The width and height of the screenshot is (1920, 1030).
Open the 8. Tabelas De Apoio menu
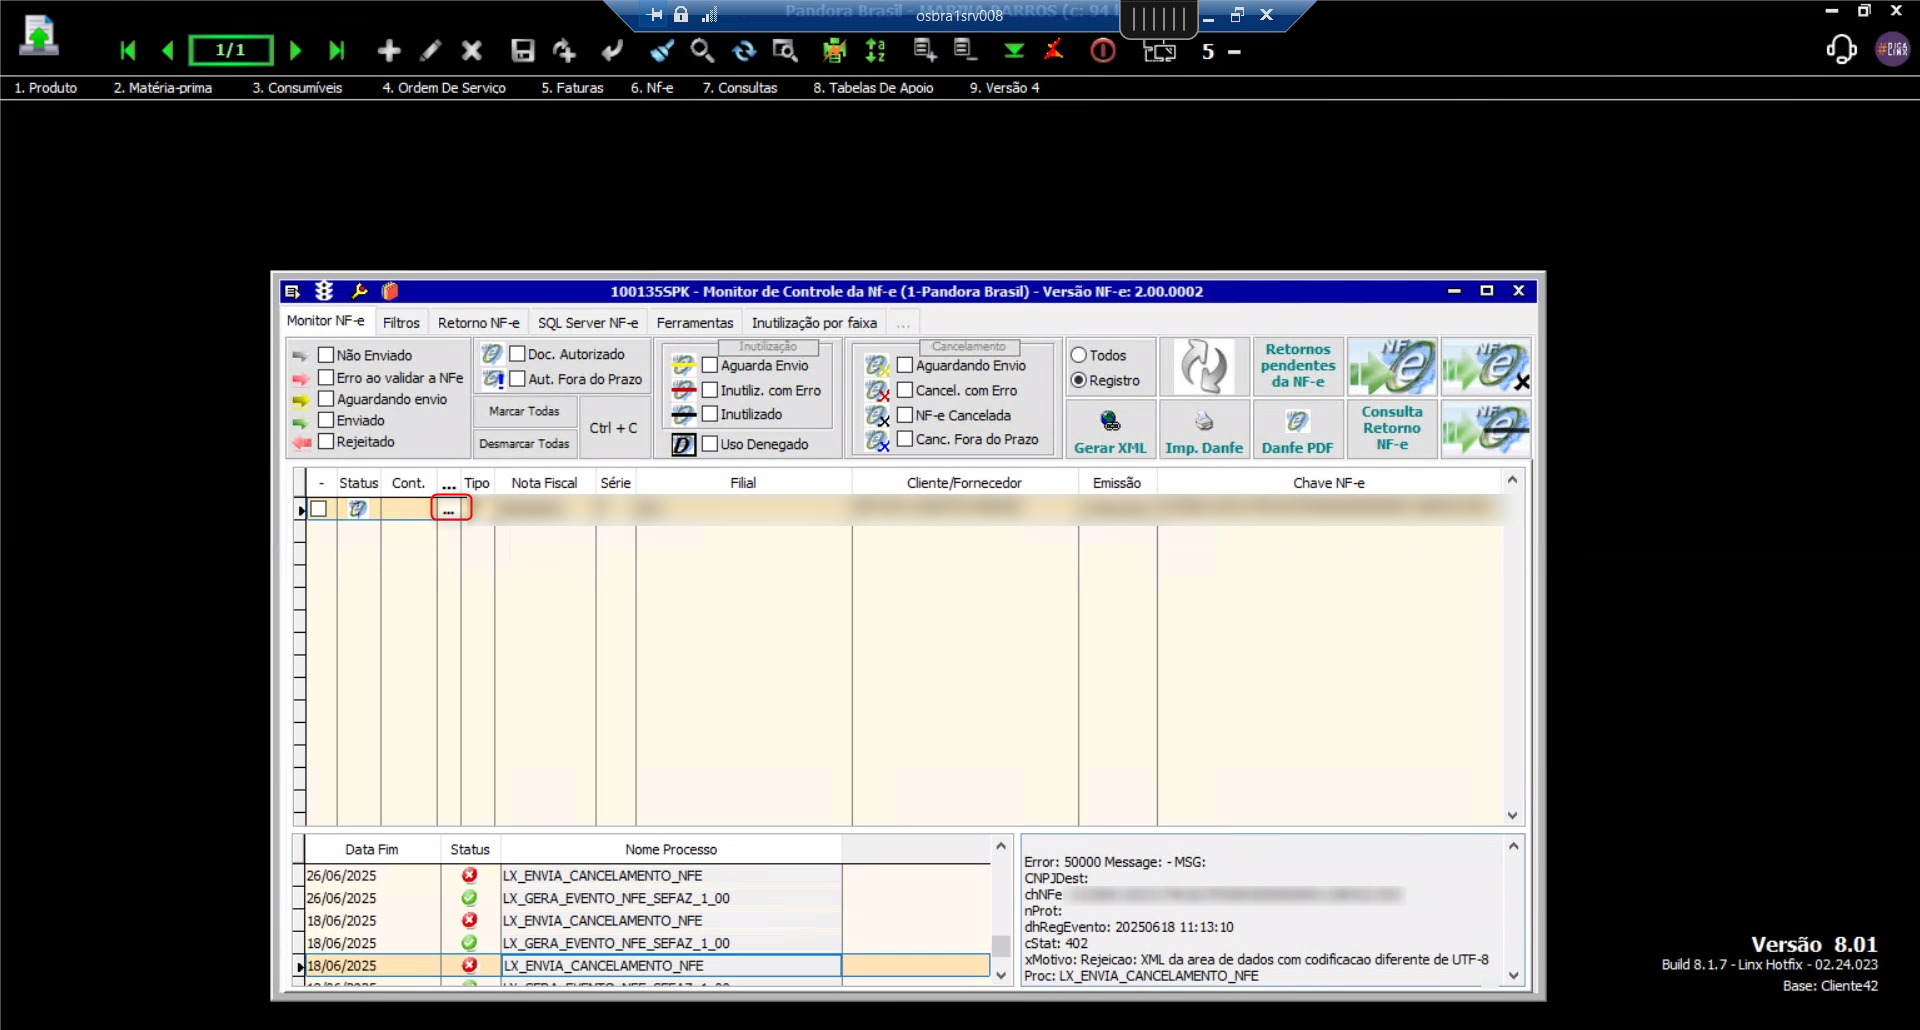(x=872, y=88)
